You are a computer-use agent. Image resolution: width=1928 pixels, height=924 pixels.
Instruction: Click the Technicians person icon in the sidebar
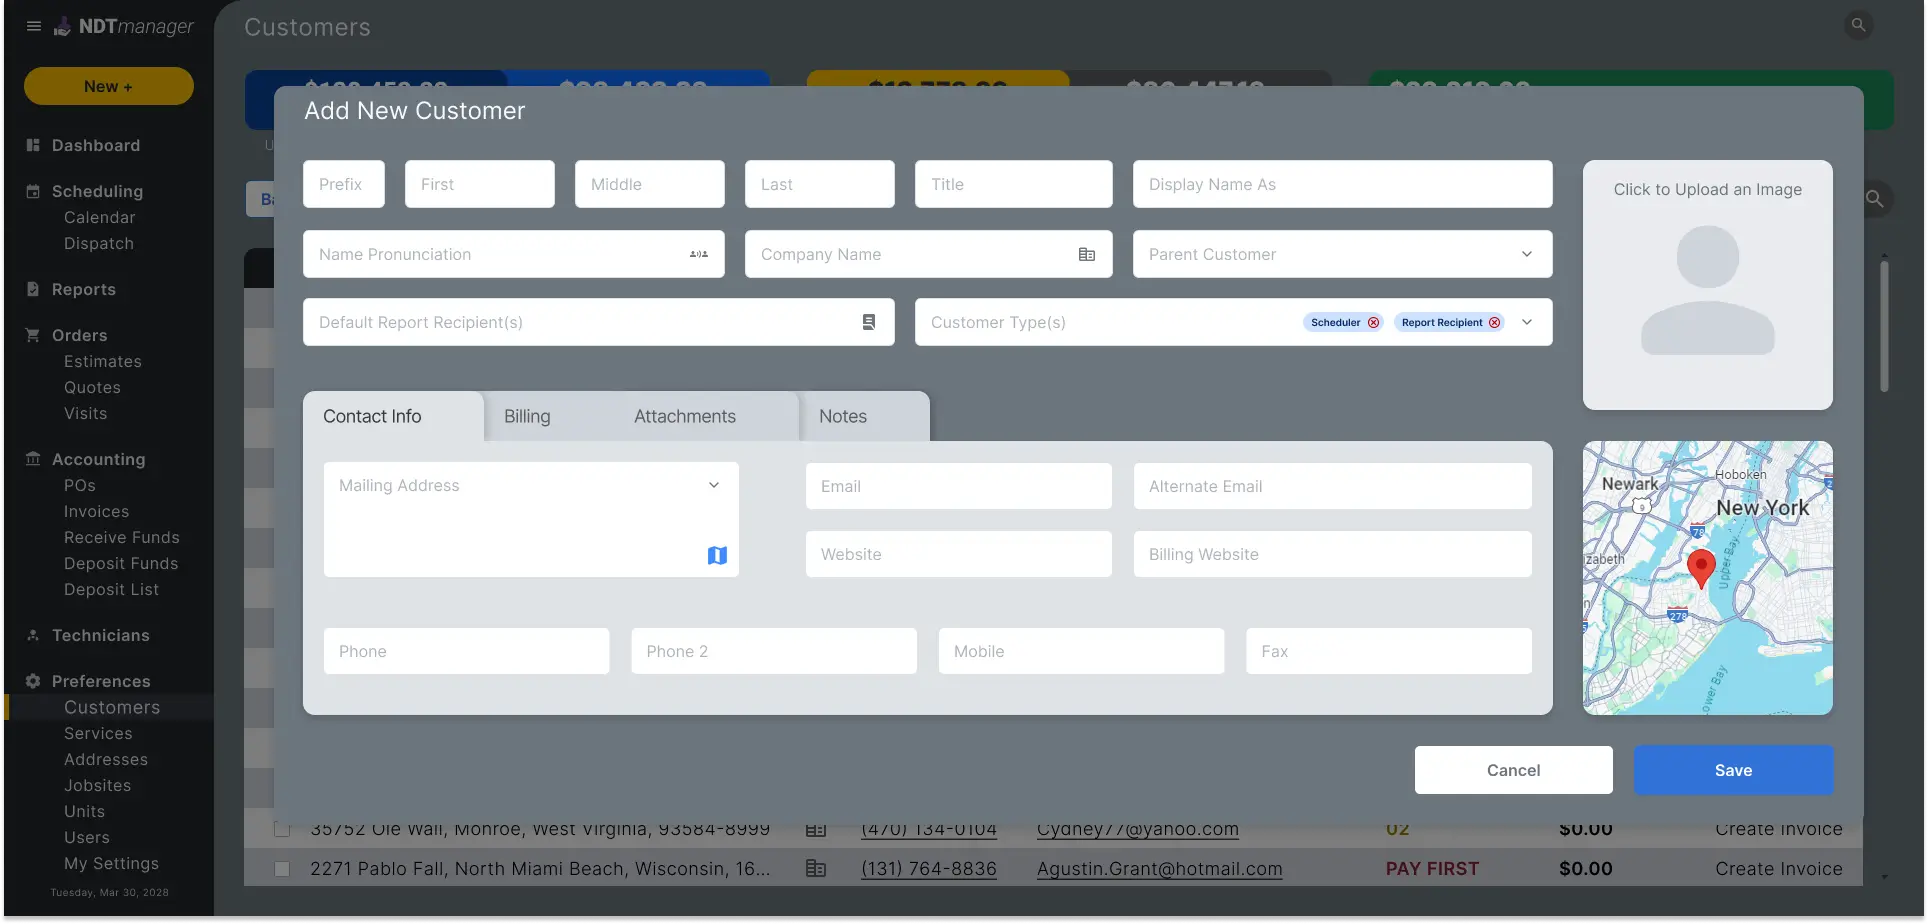tap(33, 635)
